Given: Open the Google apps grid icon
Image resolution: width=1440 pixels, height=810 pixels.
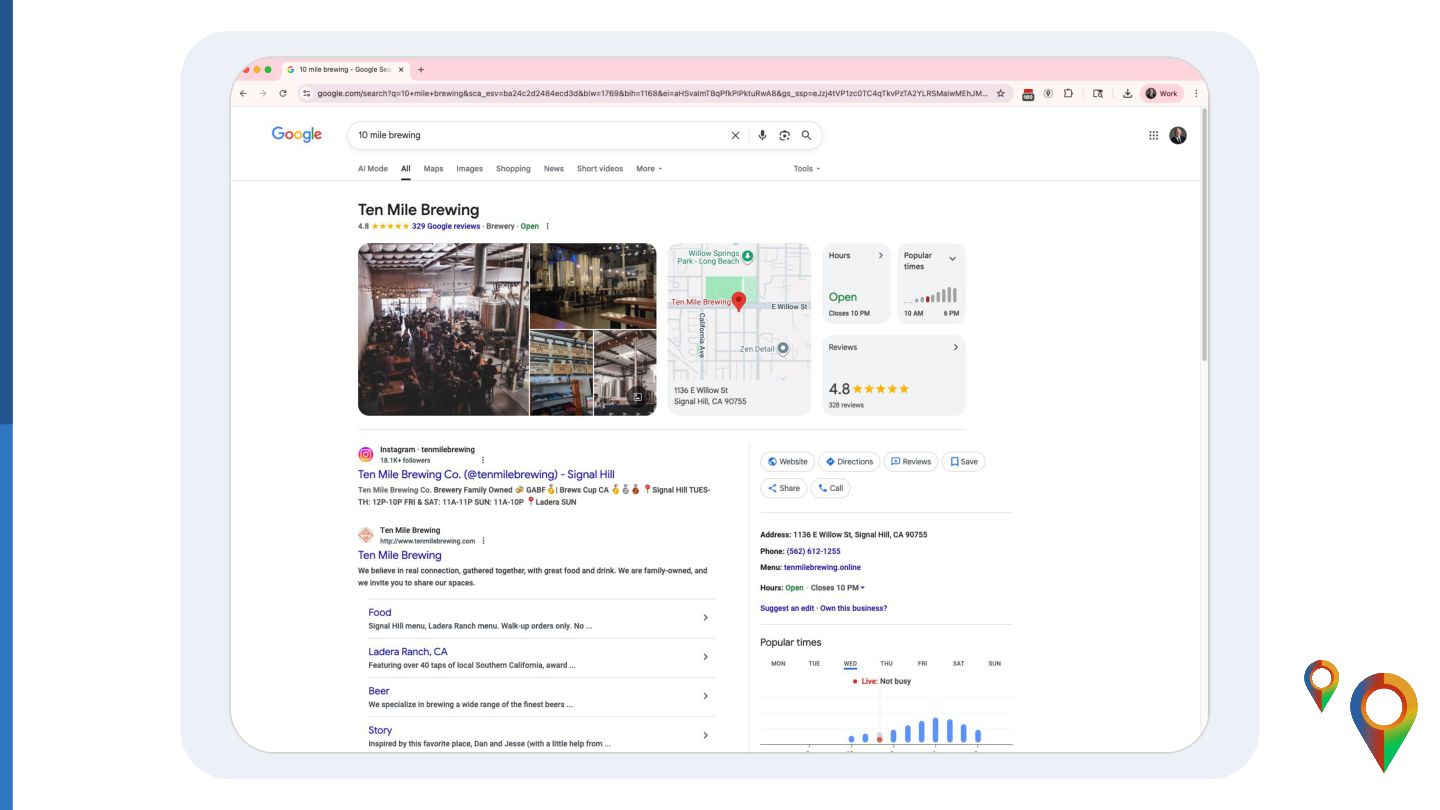Looking at the screenshot, I should point(1153,135).
